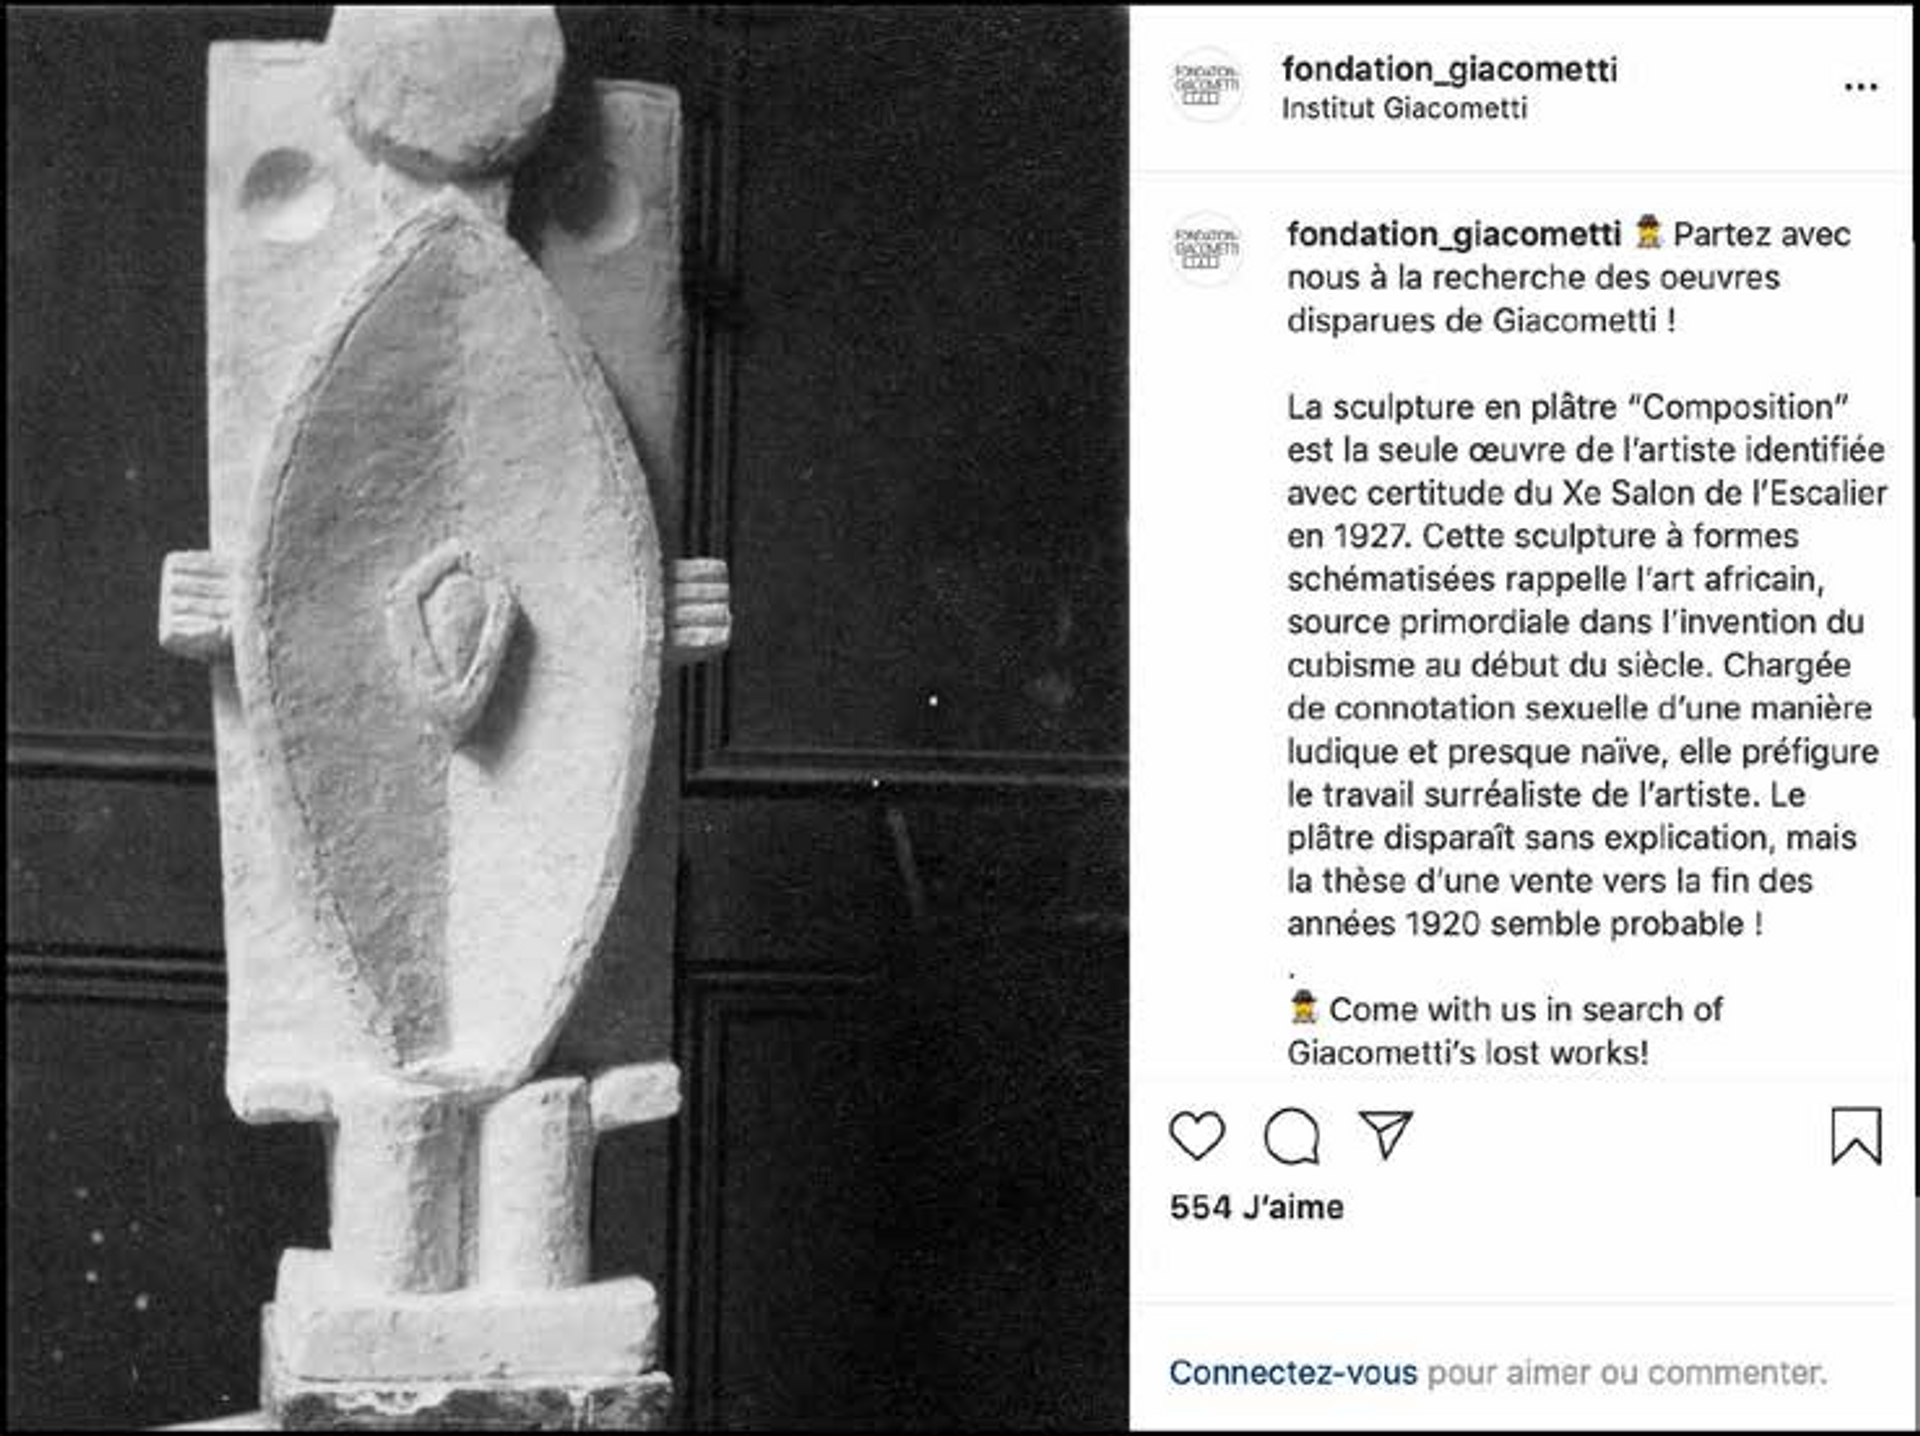Click the Connectez-vous login link

tap(1293, 1372)
